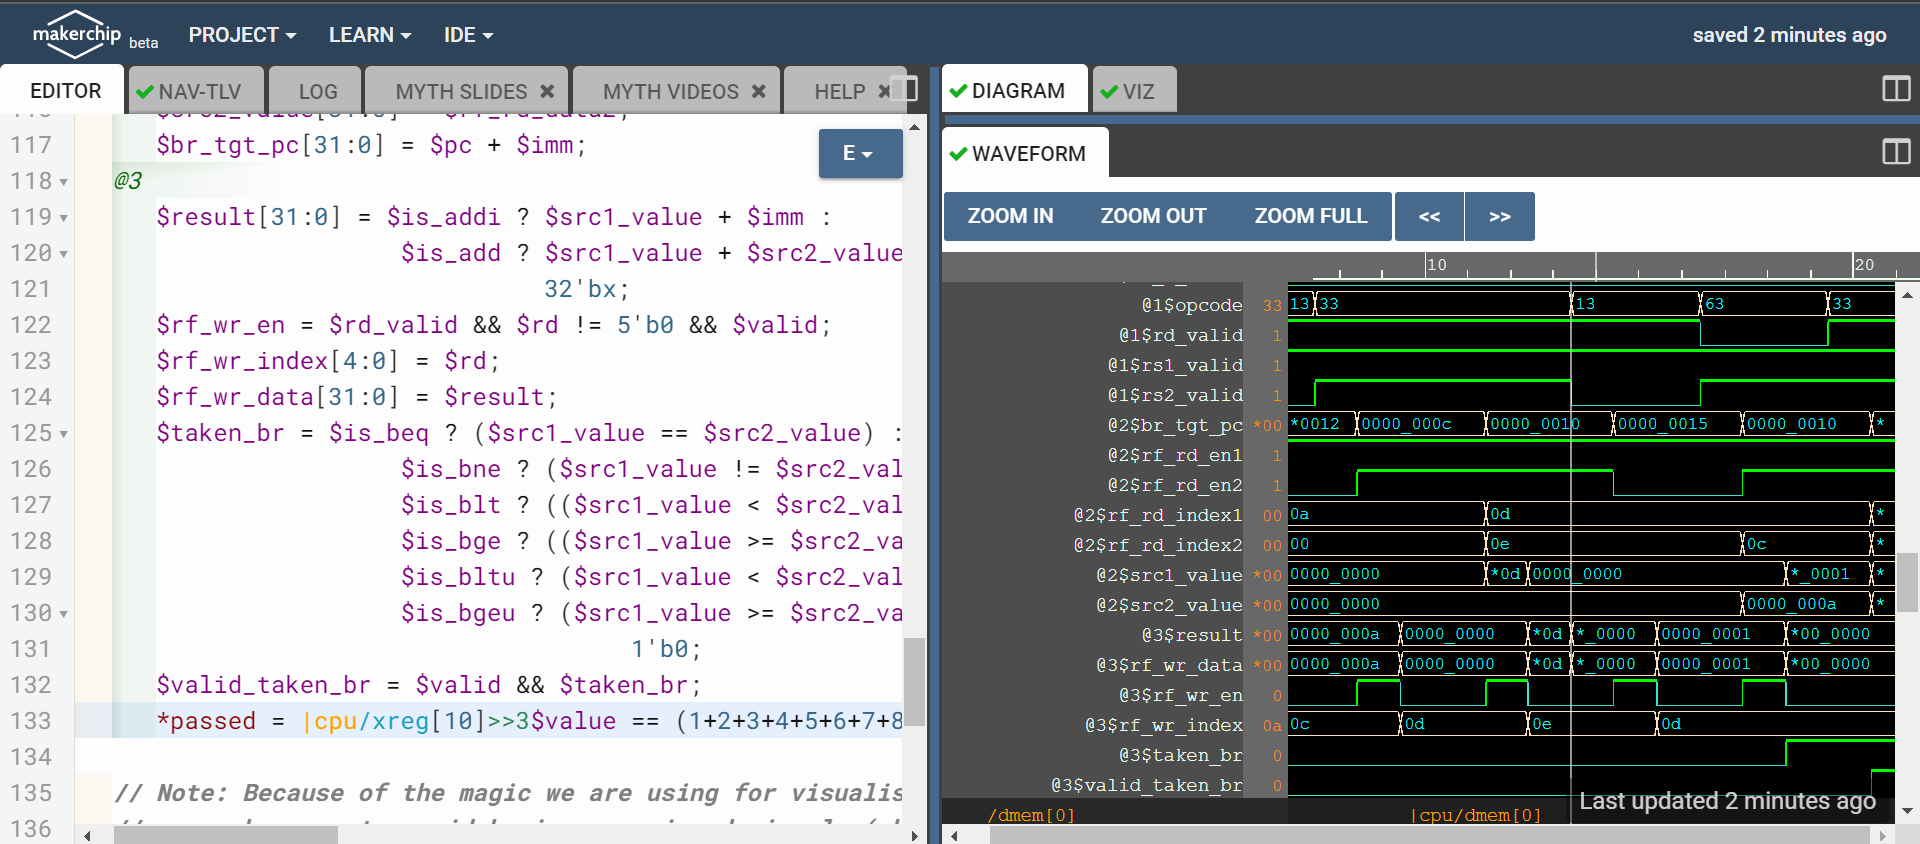Click waveform scroll up arrow
1920x844 pixels.
(1907, 295)
